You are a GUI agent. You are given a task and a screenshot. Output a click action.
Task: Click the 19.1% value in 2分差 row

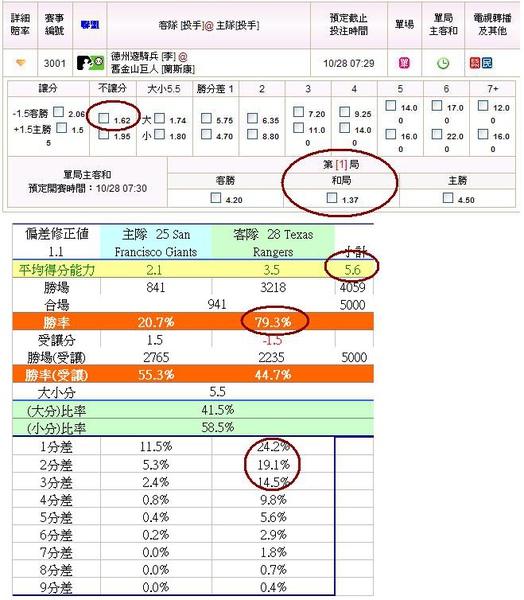click(x=273, y=465)
